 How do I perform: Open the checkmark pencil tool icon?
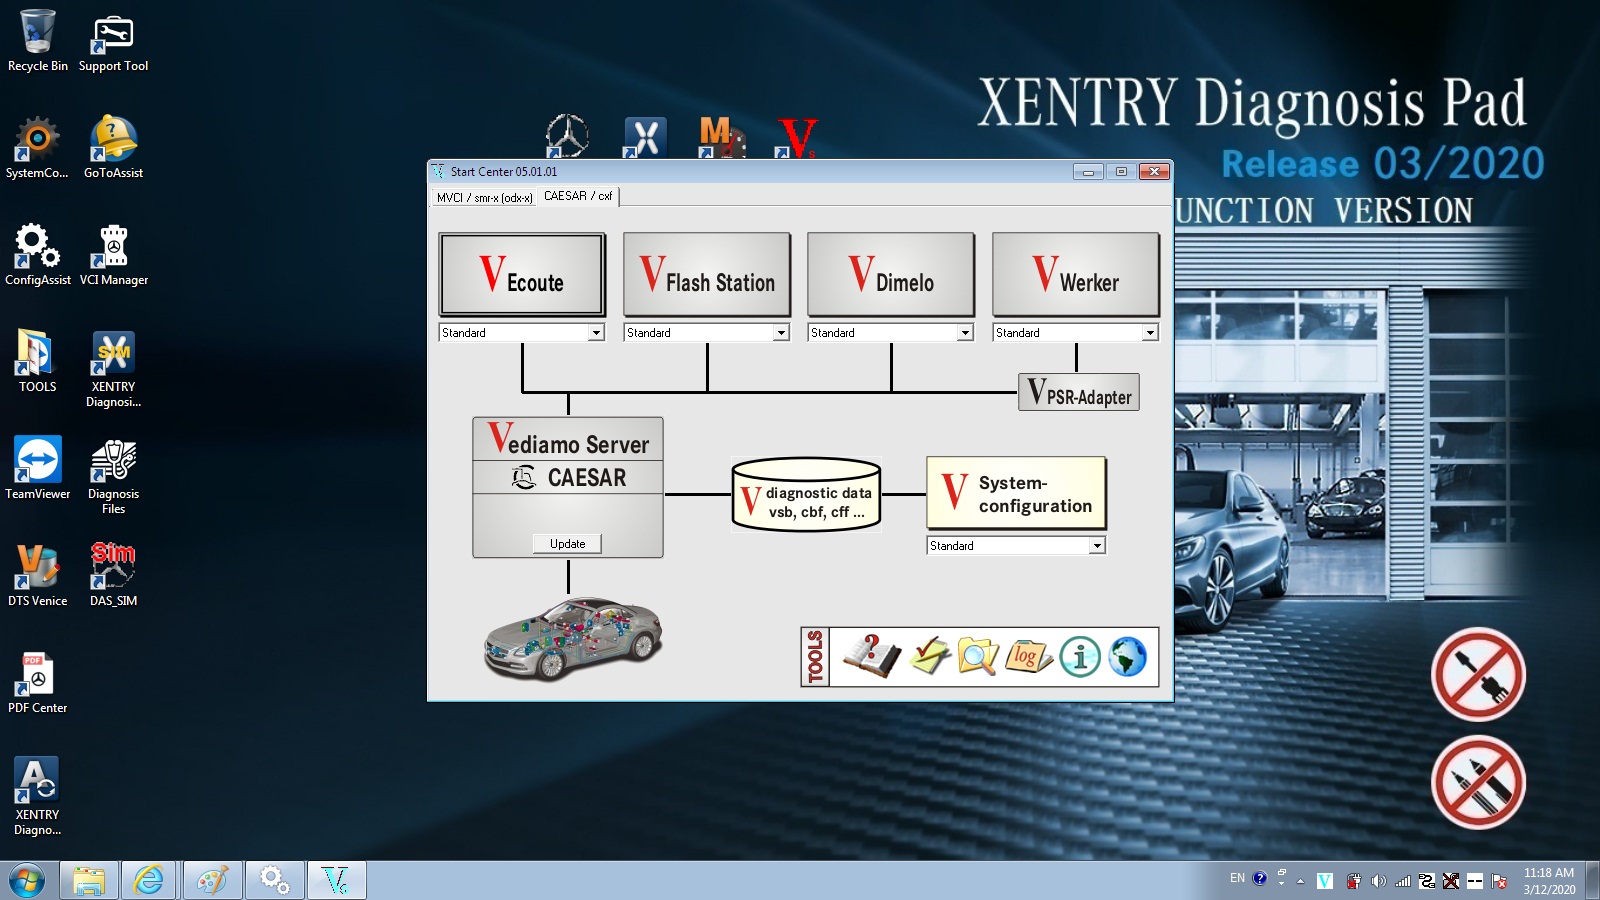click(929, 657)
